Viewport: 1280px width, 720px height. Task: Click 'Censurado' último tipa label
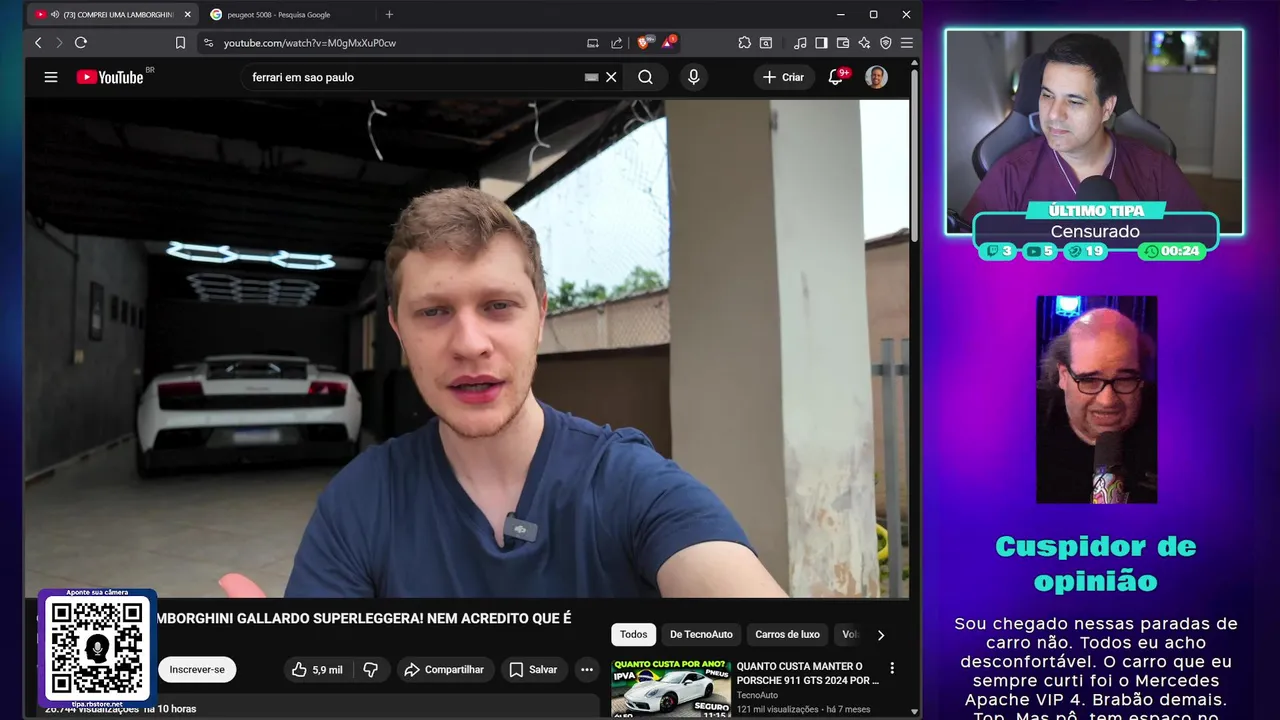click(1095, 231)
